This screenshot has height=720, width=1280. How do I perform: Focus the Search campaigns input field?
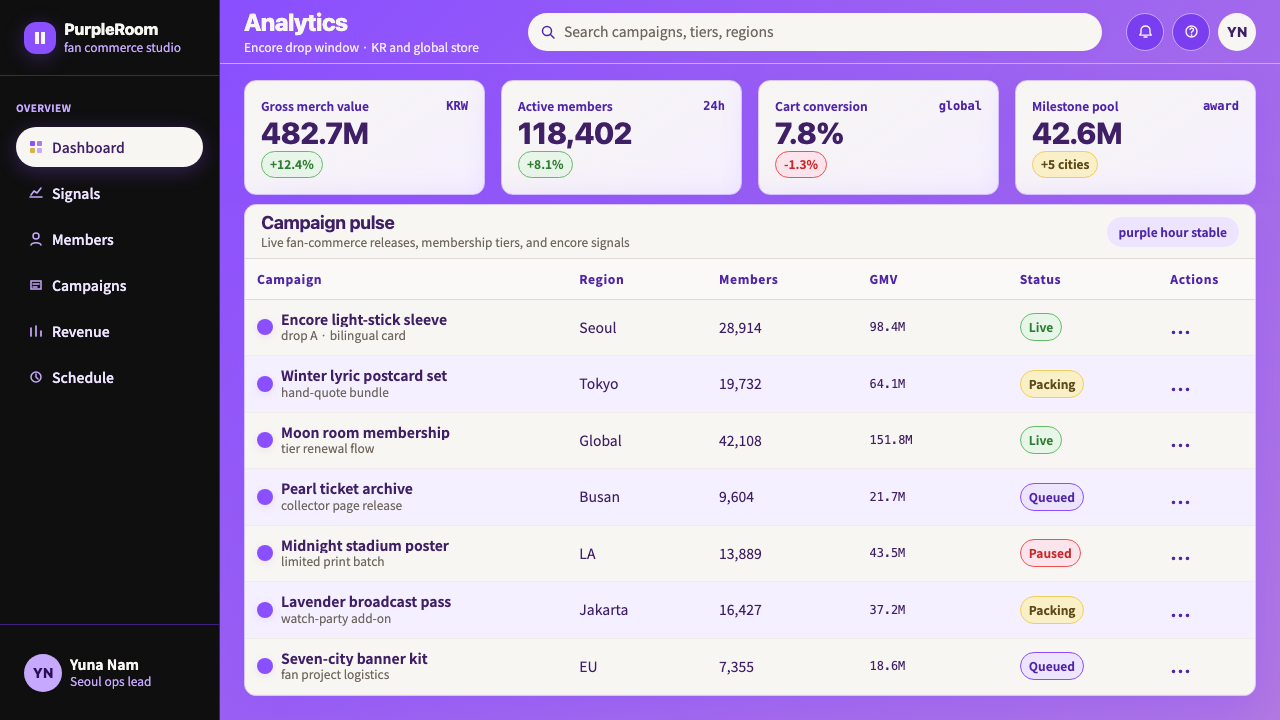815,32
